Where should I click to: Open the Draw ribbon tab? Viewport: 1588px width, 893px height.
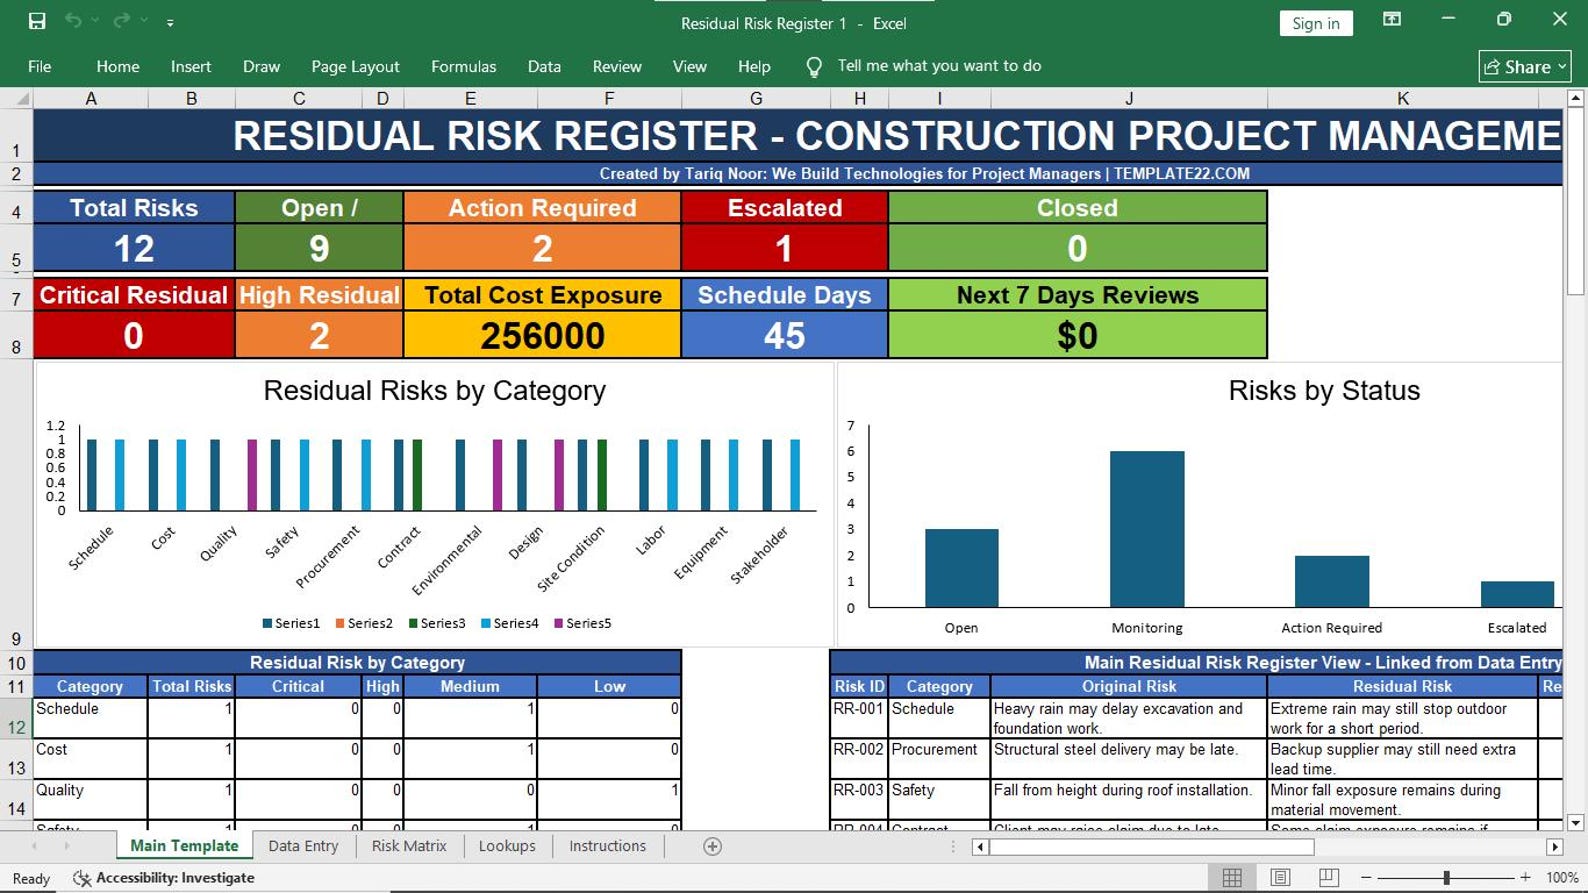click(x=261, y=67)
